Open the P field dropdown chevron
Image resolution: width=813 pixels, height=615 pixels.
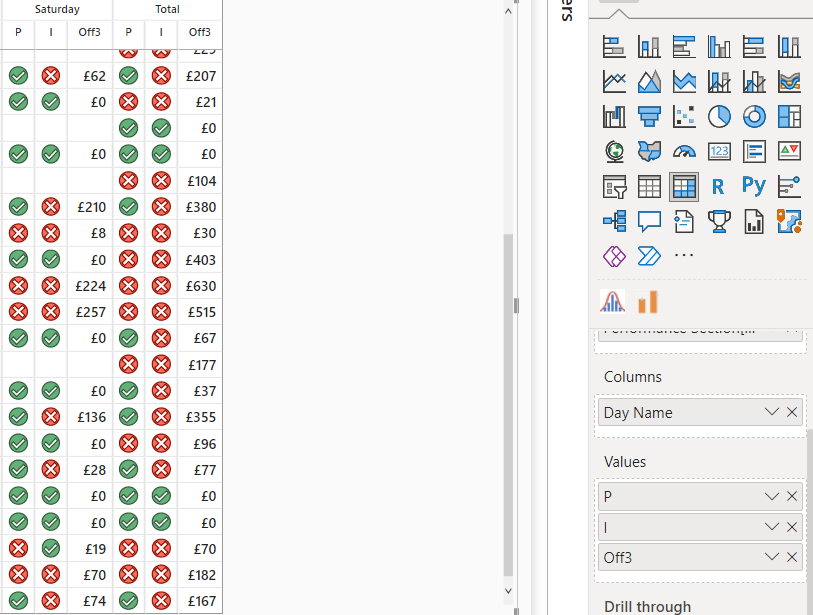tap(772, 496)
